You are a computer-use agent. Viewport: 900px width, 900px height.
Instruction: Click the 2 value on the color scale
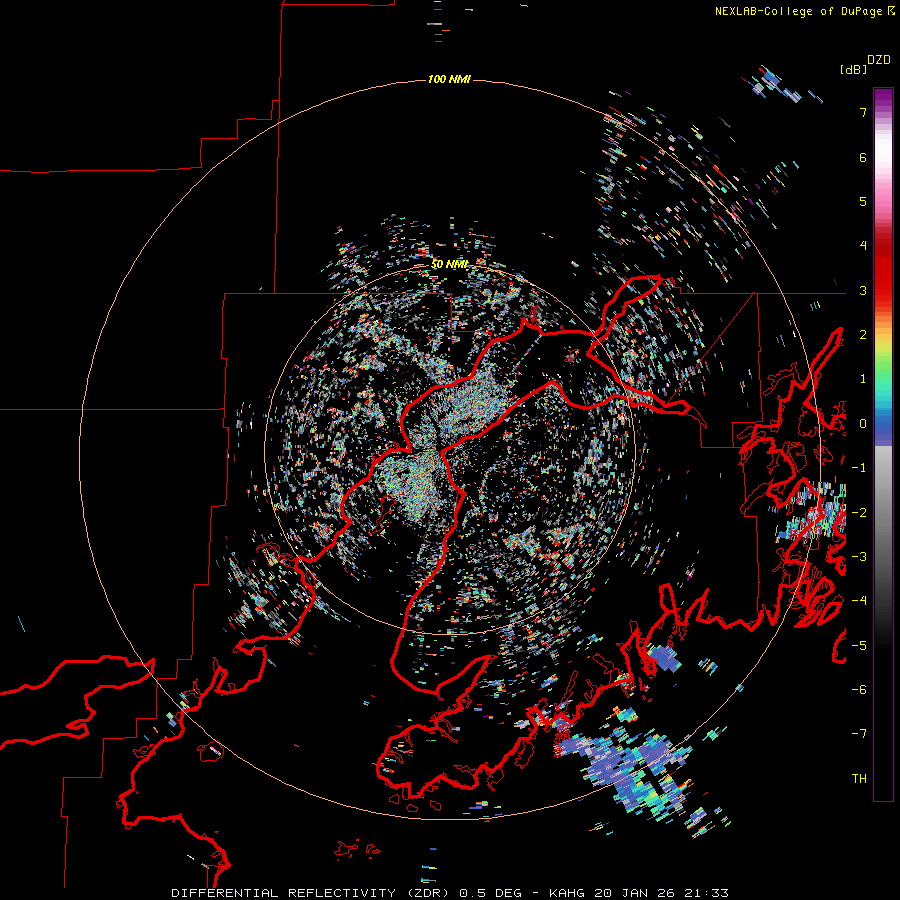(x=863, y=335)
